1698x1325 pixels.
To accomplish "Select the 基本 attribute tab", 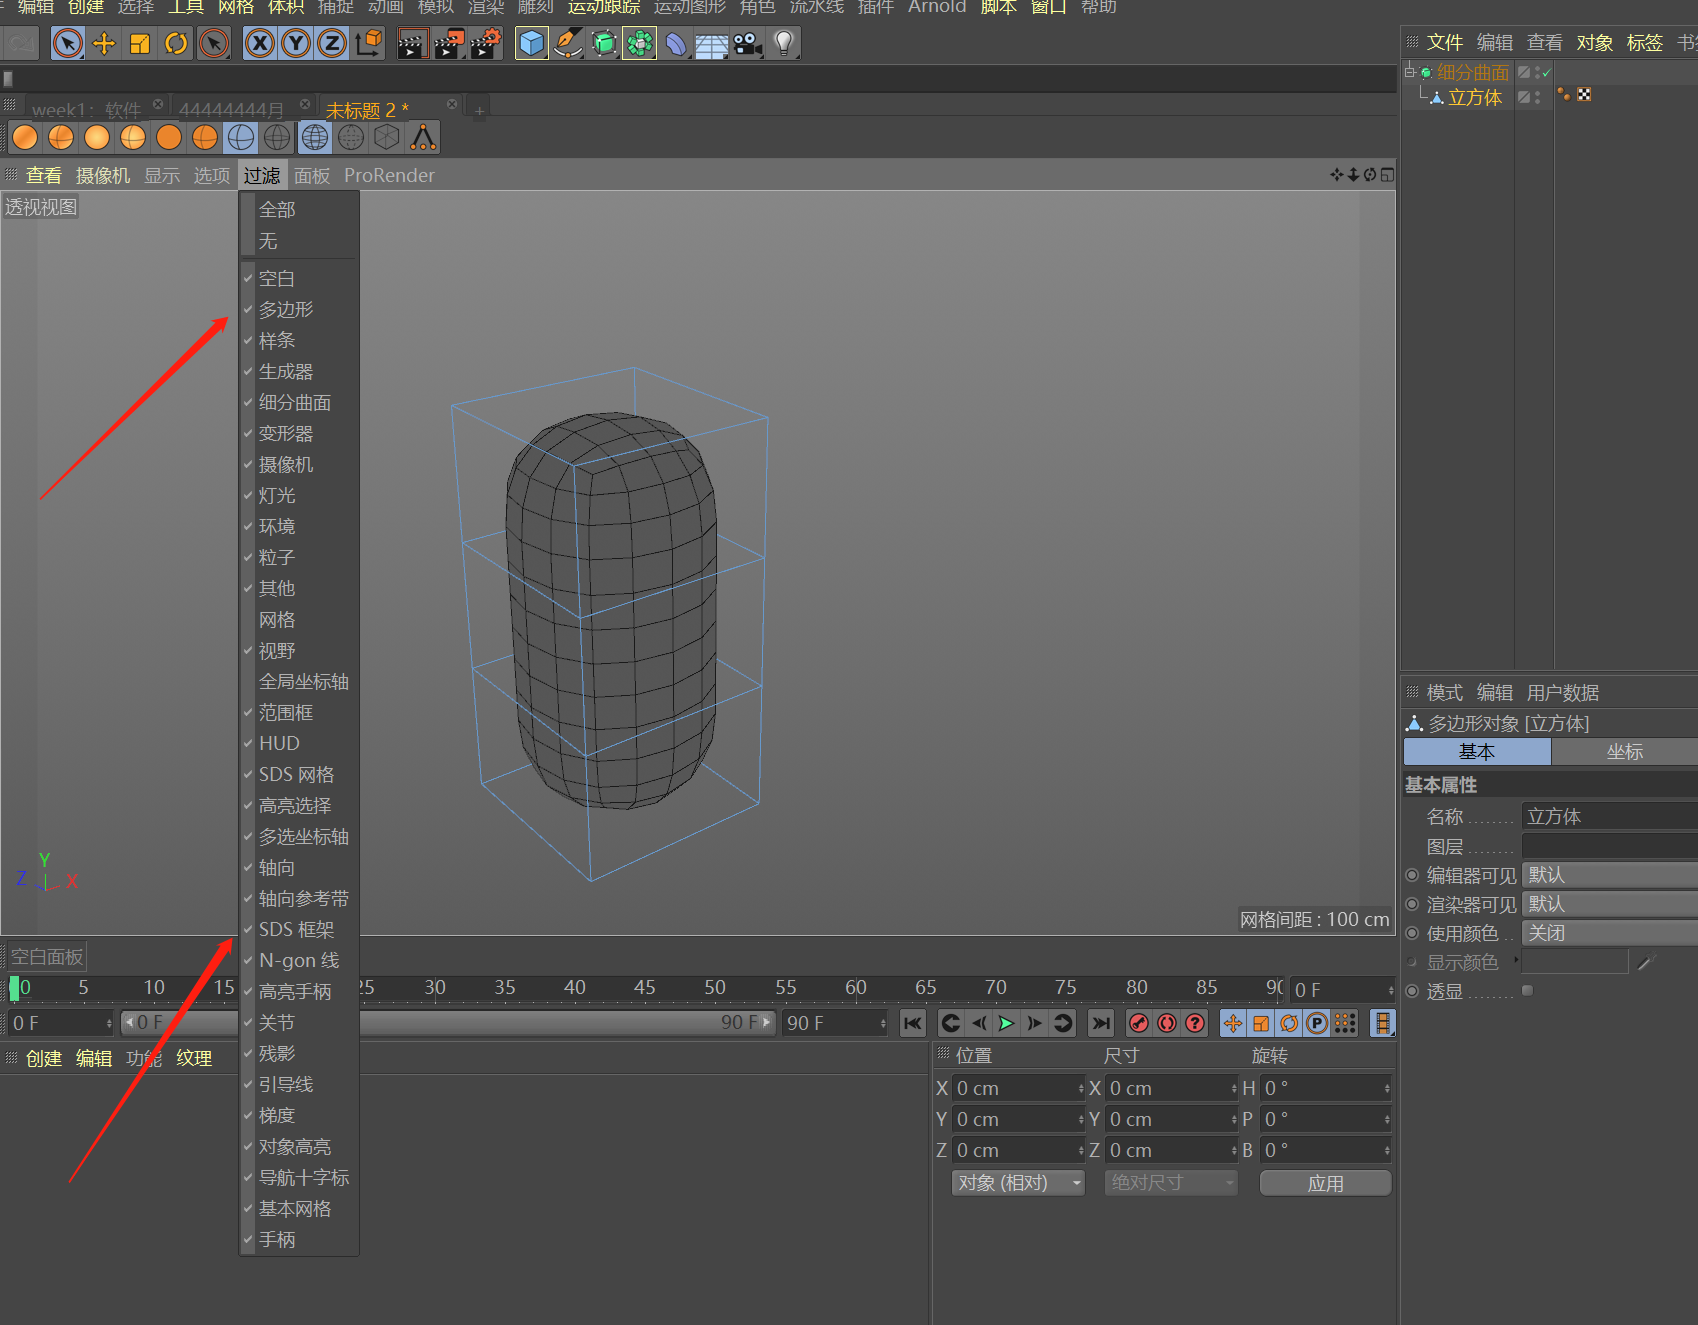I will (1477, 752).
